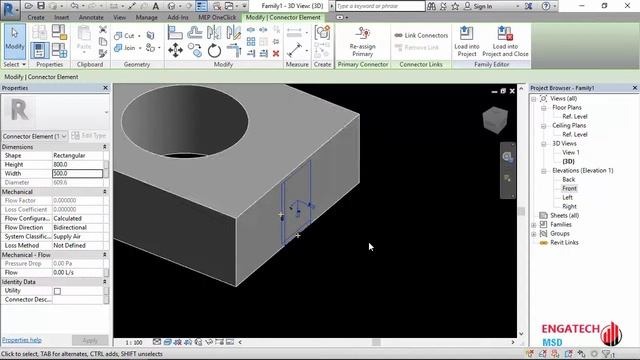Click the Width value field
This screenshot has height=360, width=640.
pos(78,173)
